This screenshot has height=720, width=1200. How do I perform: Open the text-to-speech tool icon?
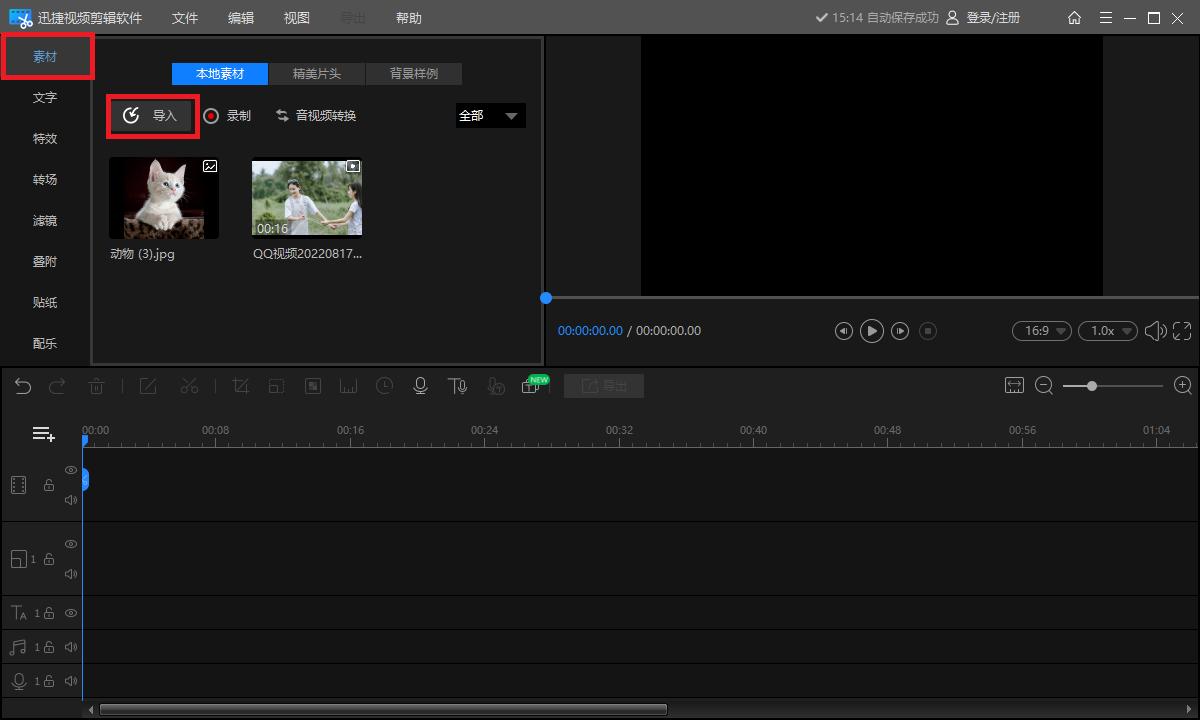click(457, 386)
